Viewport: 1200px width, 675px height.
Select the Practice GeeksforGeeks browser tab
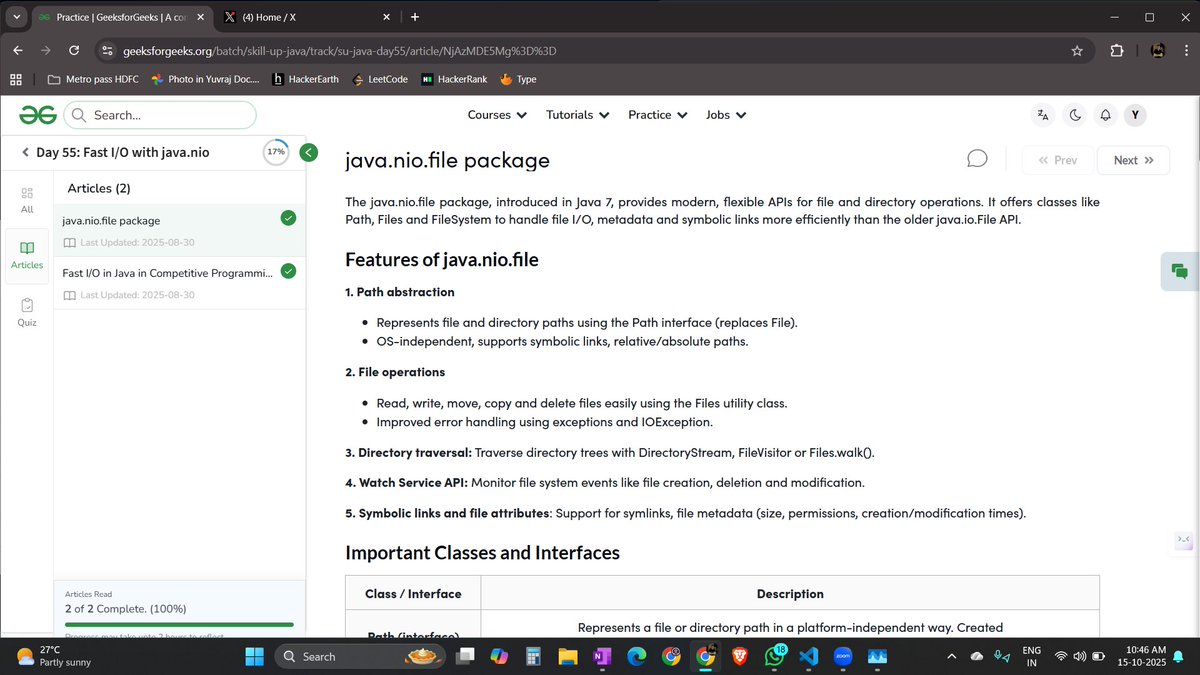click(x=121, y=17)
